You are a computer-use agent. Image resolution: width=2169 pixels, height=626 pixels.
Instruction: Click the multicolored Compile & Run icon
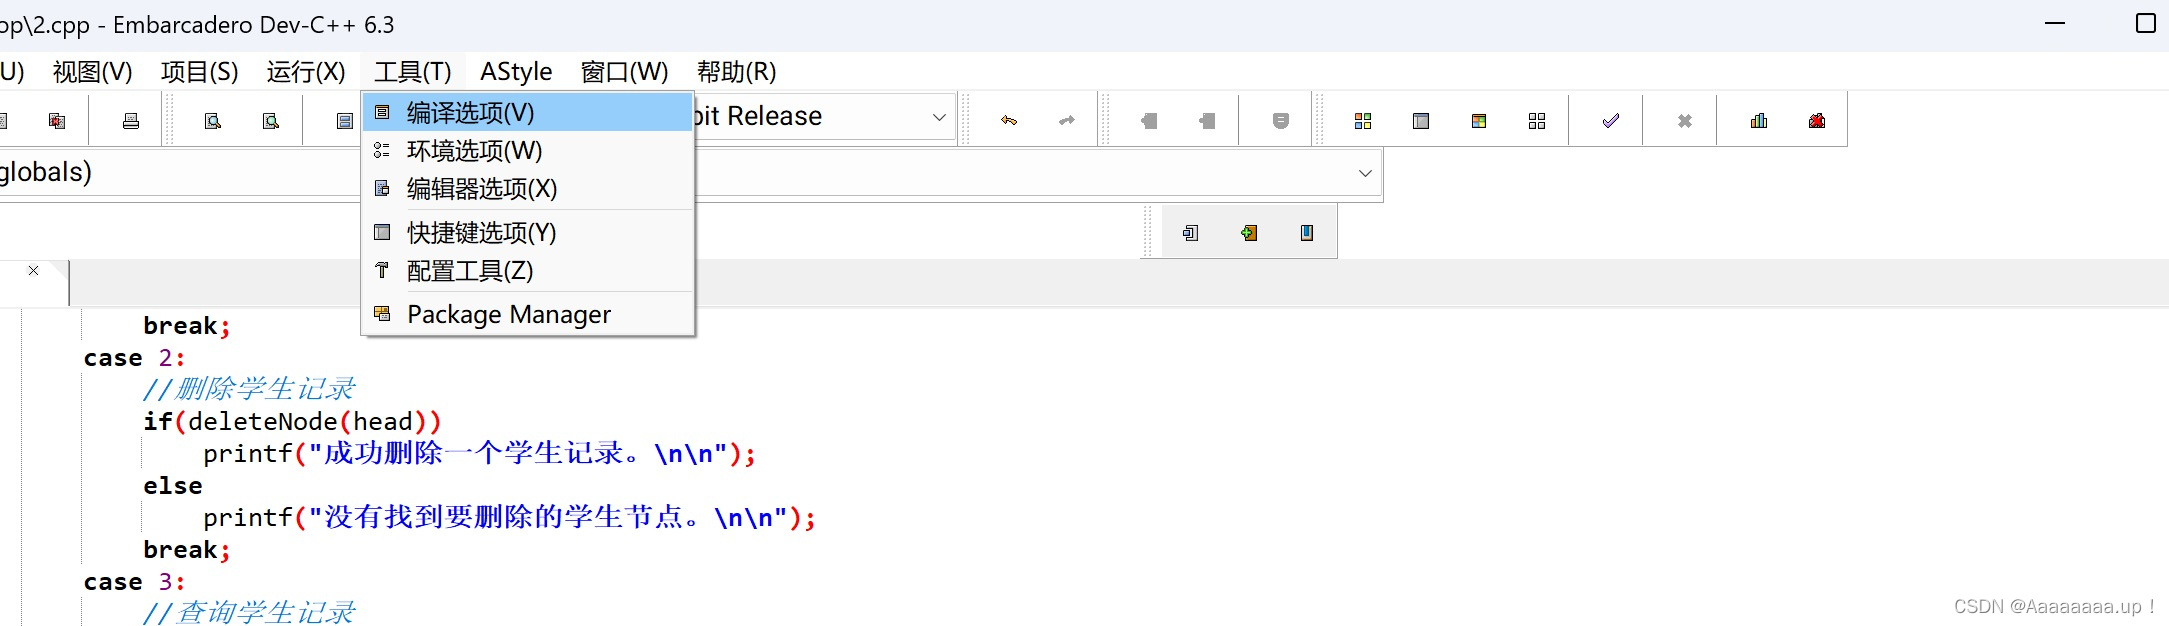[1479, 121]
